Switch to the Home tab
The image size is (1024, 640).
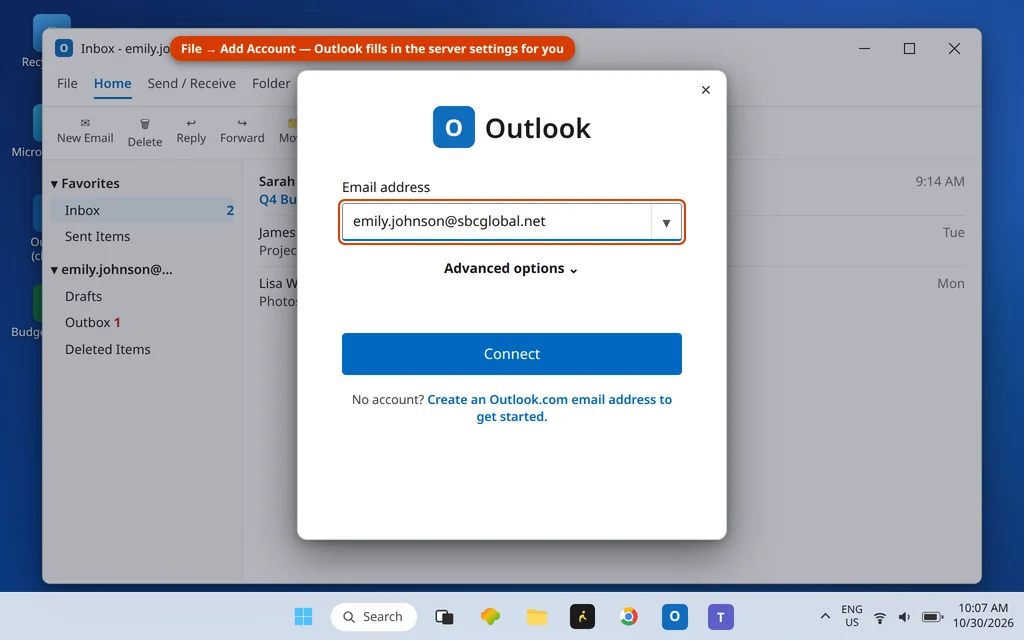click(112, 84)
